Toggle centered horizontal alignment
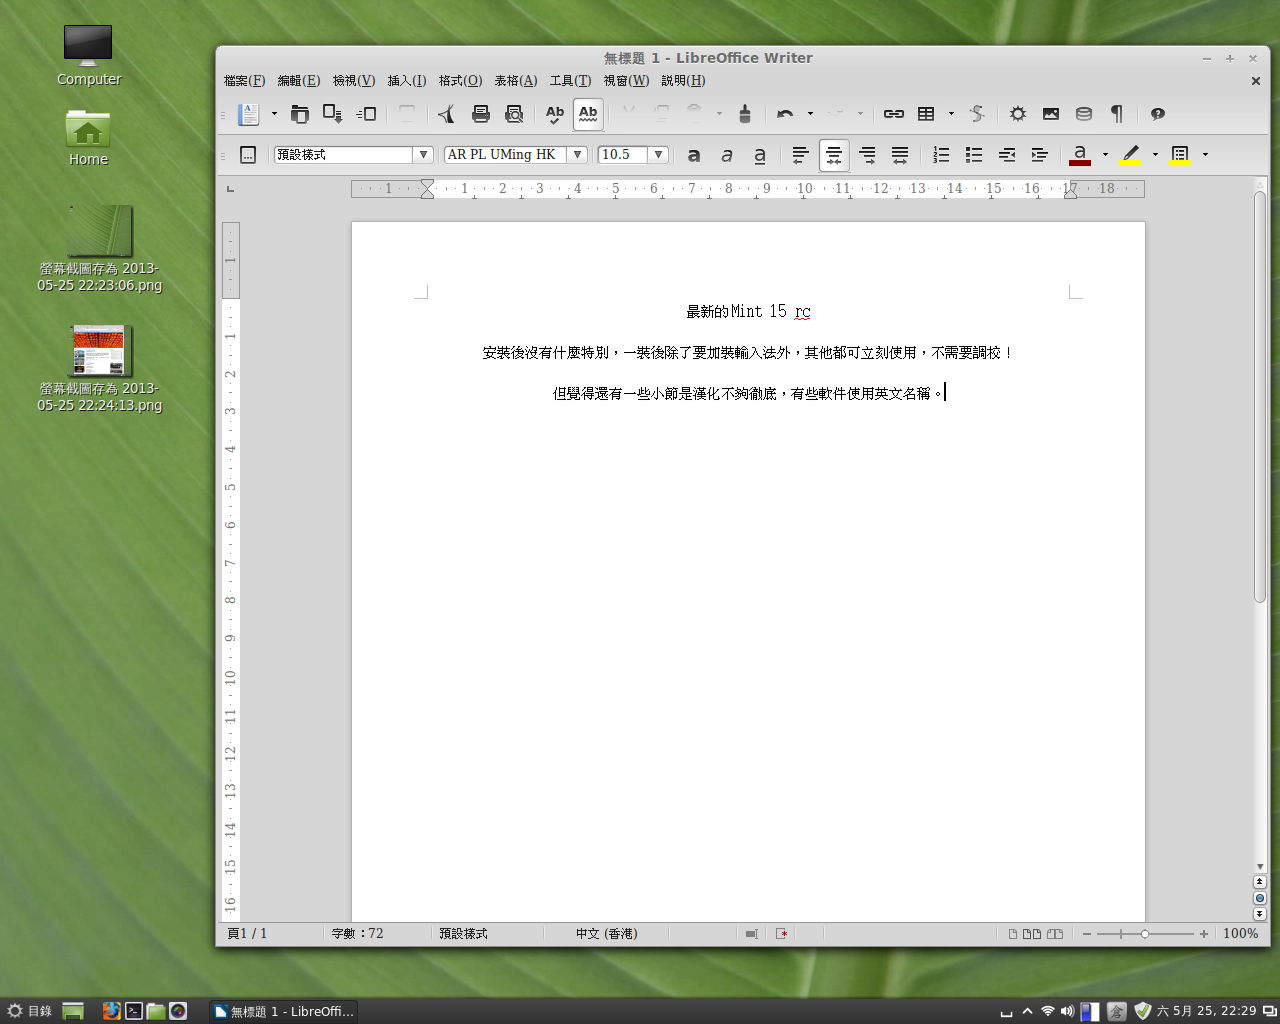1280x1024 pixels. coord(833,155)
